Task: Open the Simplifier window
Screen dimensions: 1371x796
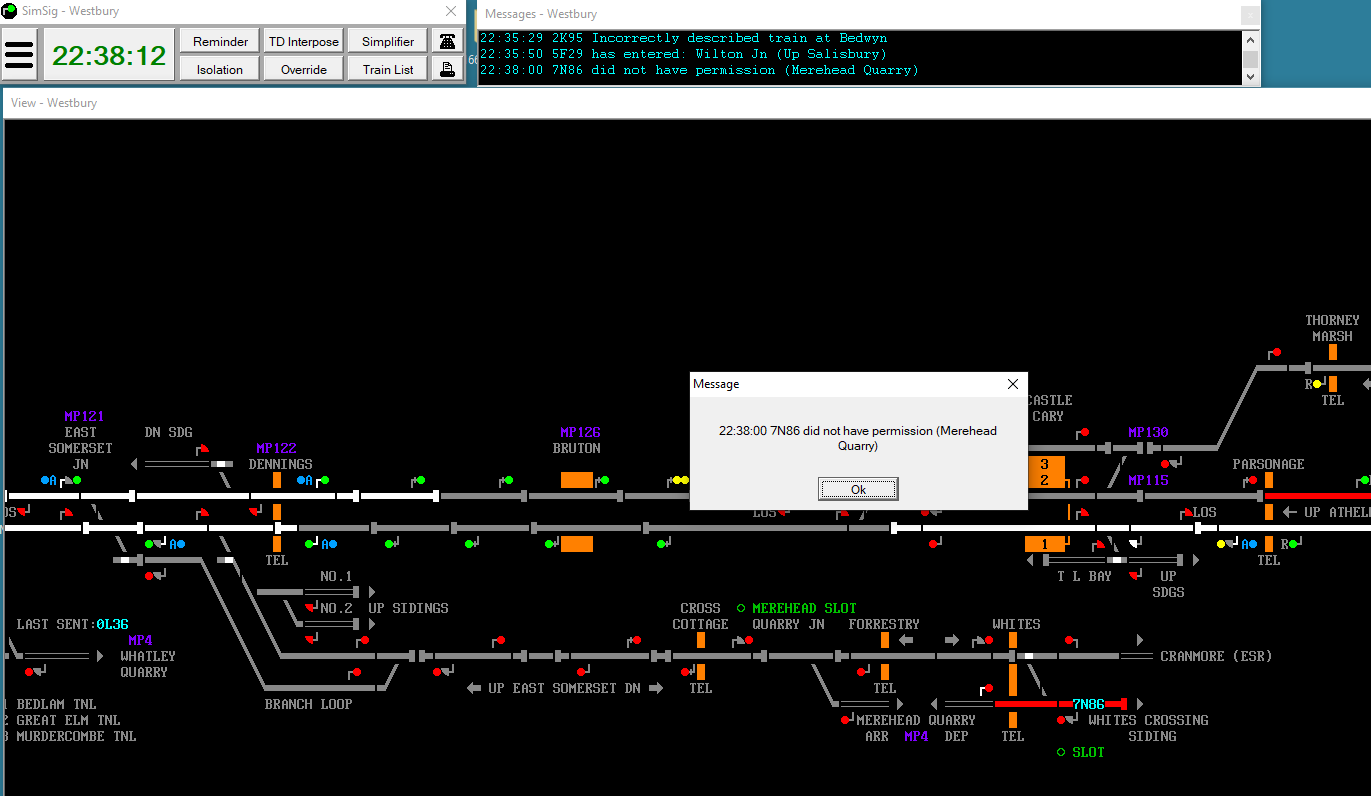Action: tap(388, 41)
